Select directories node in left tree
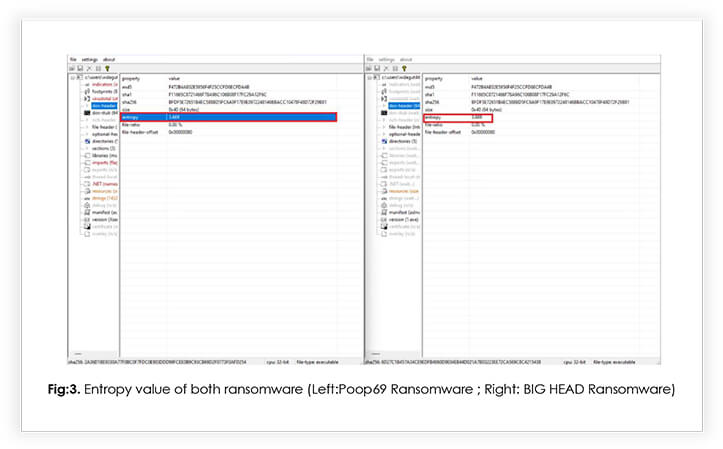The height and width of the screenshot is (449, 723). (x=105, y=141)
